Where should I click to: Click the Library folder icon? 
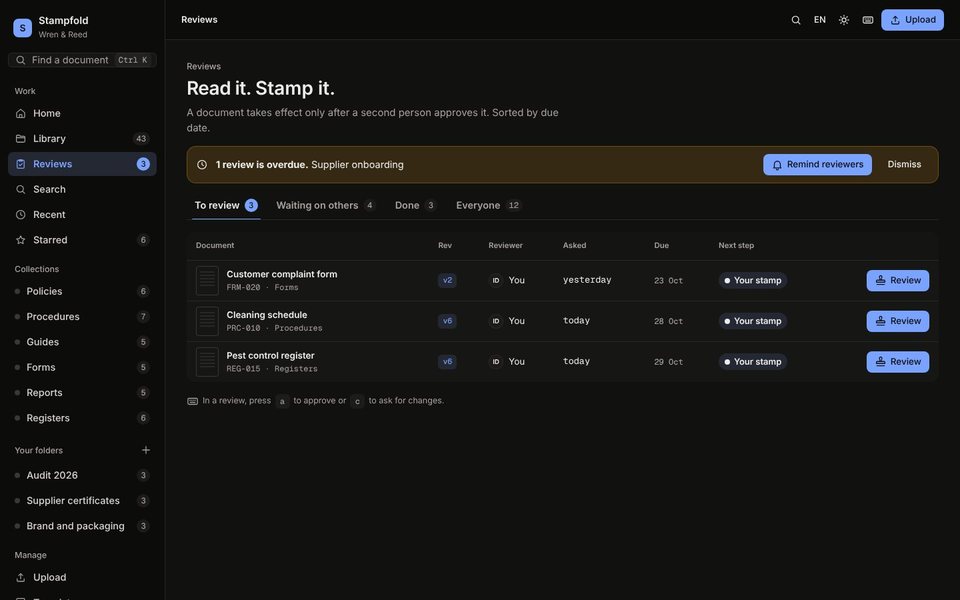click(x=21, y=138)
